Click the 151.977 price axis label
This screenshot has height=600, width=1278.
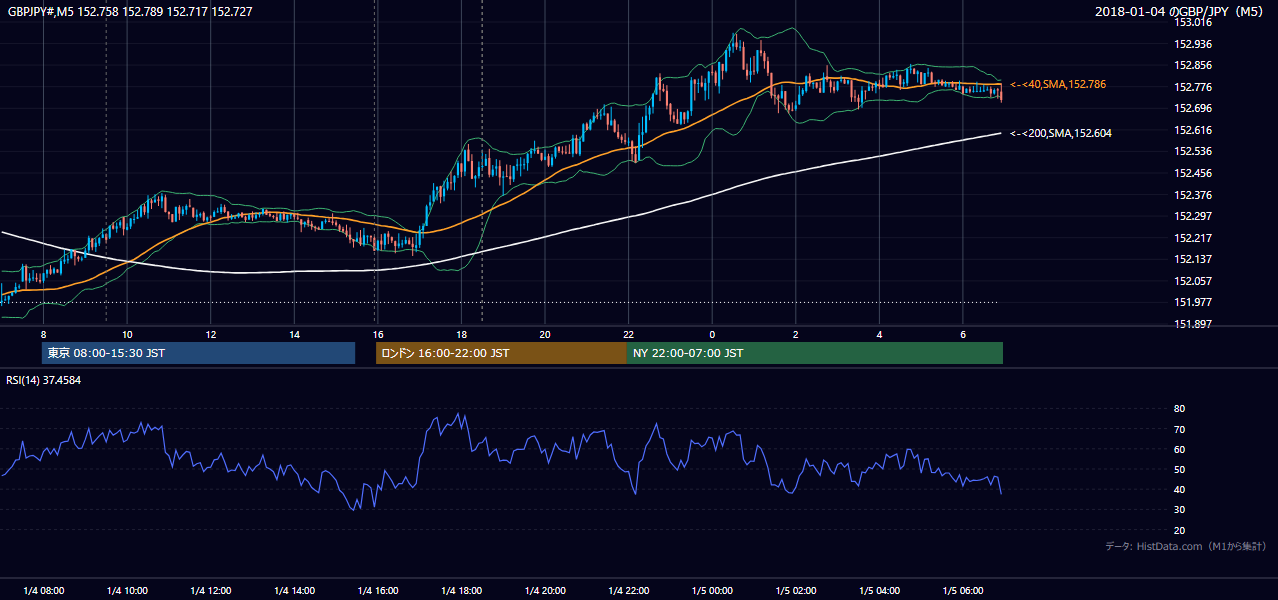(x=1194, y=303)
